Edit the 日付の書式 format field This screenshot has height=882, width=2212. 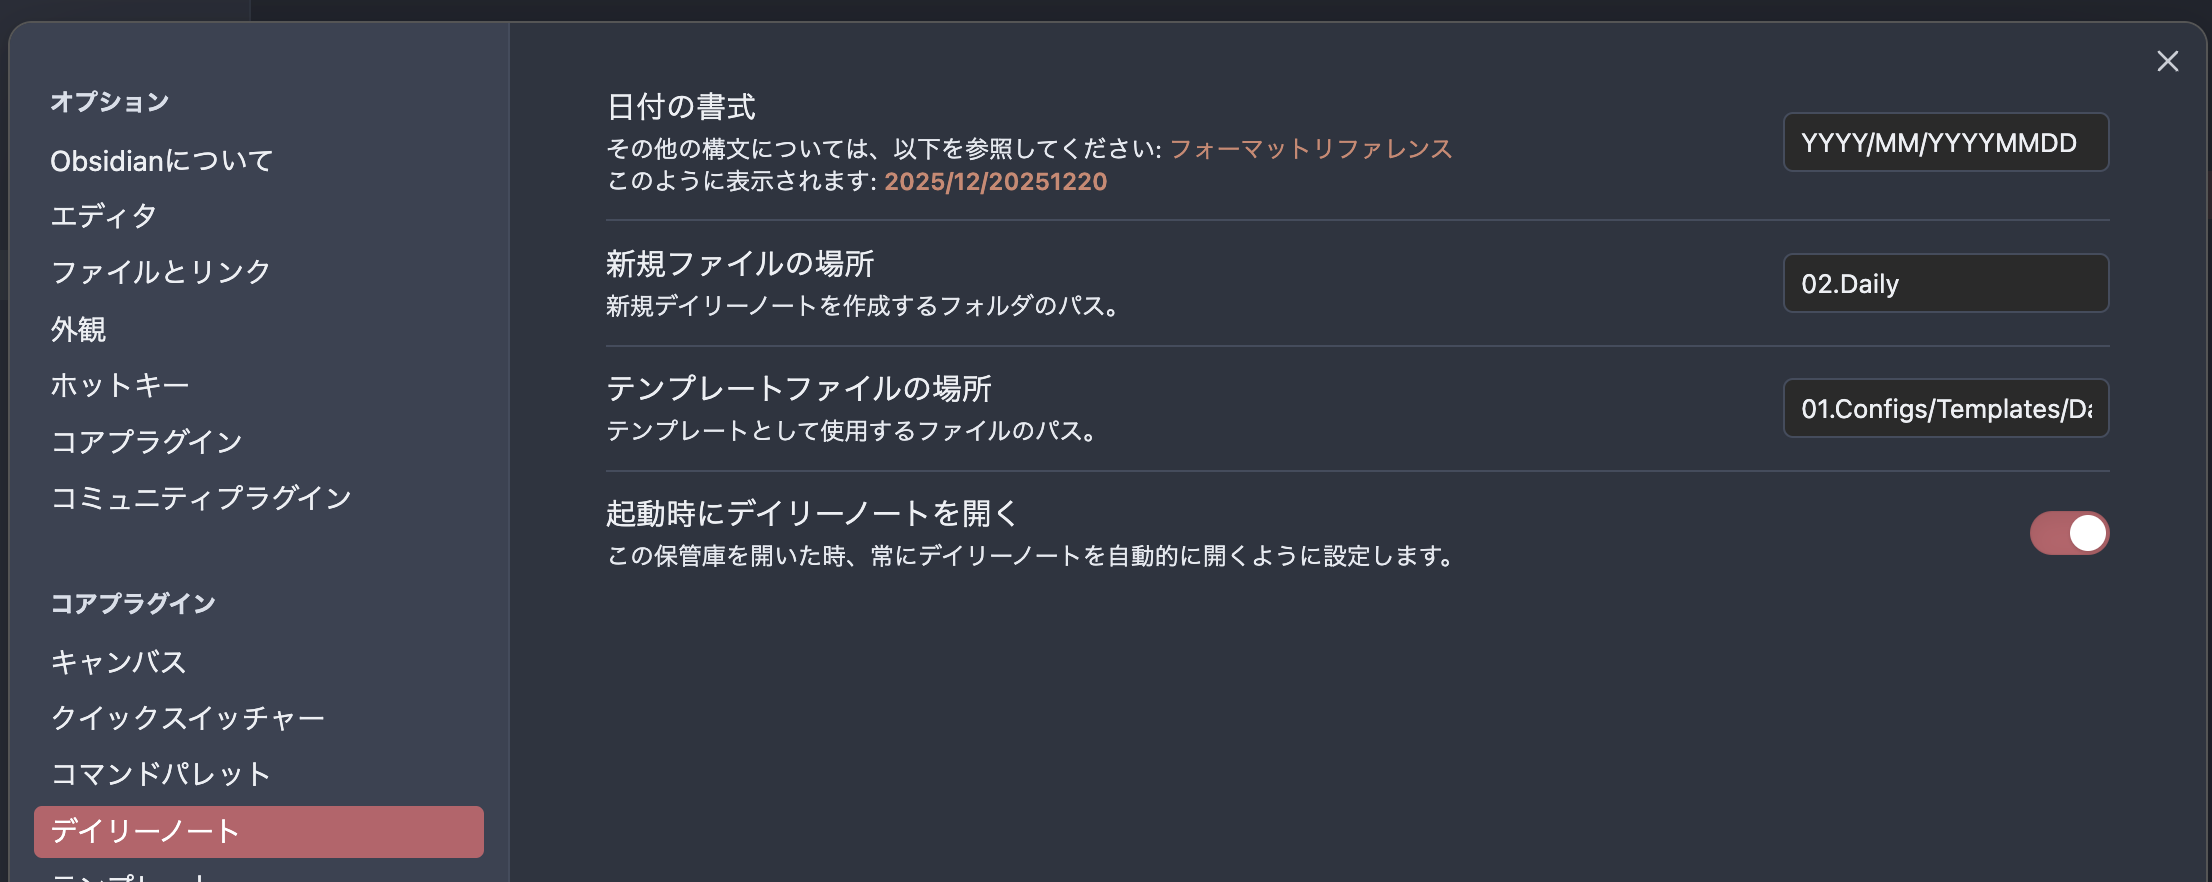tap(1945, 141)
